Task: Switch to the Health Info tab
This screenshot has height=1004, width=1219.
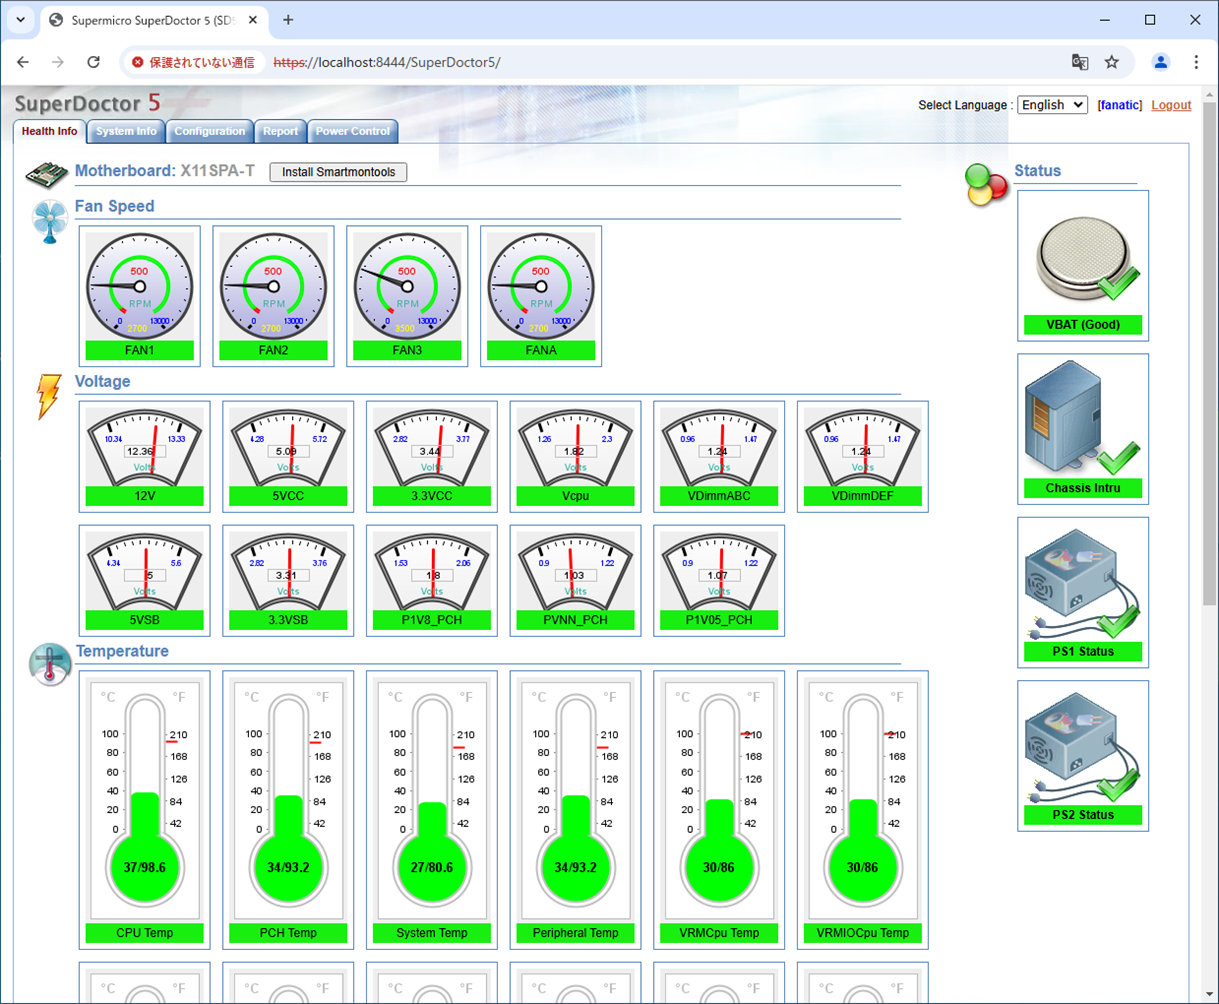Action: pos(49,131)
